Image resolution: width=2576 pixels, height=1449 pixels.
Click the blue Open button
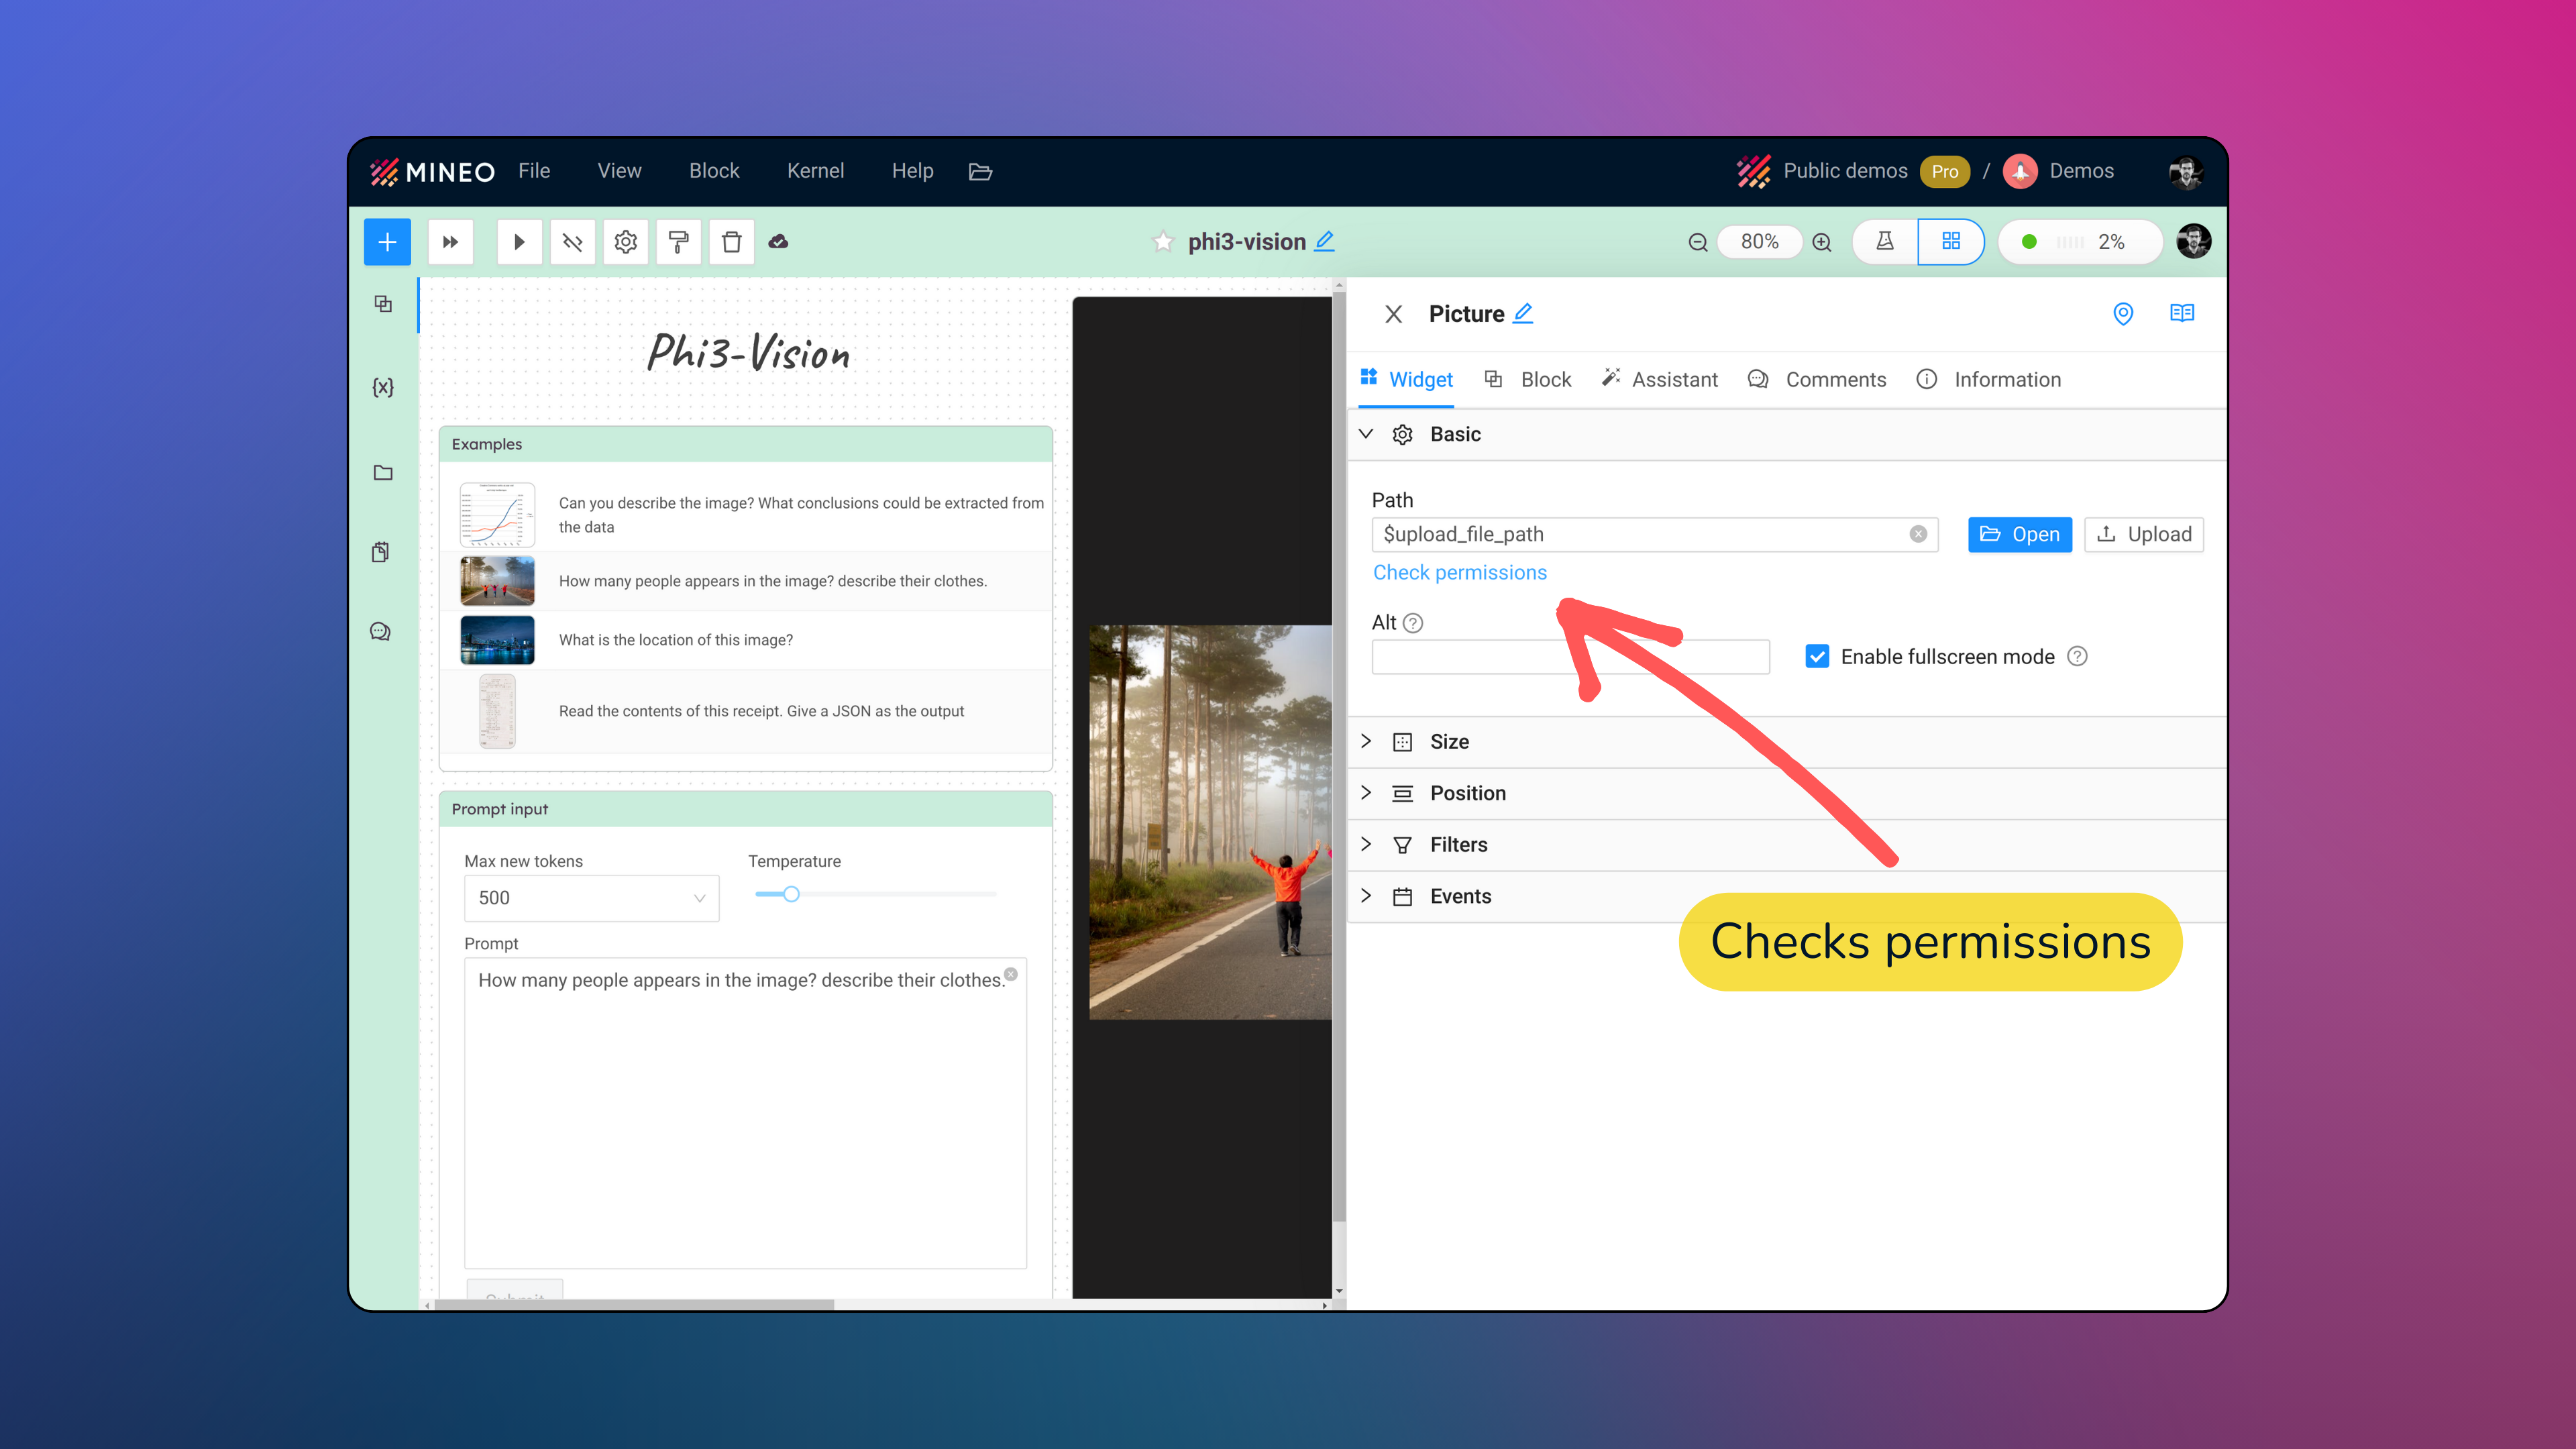pos(2020,534)
